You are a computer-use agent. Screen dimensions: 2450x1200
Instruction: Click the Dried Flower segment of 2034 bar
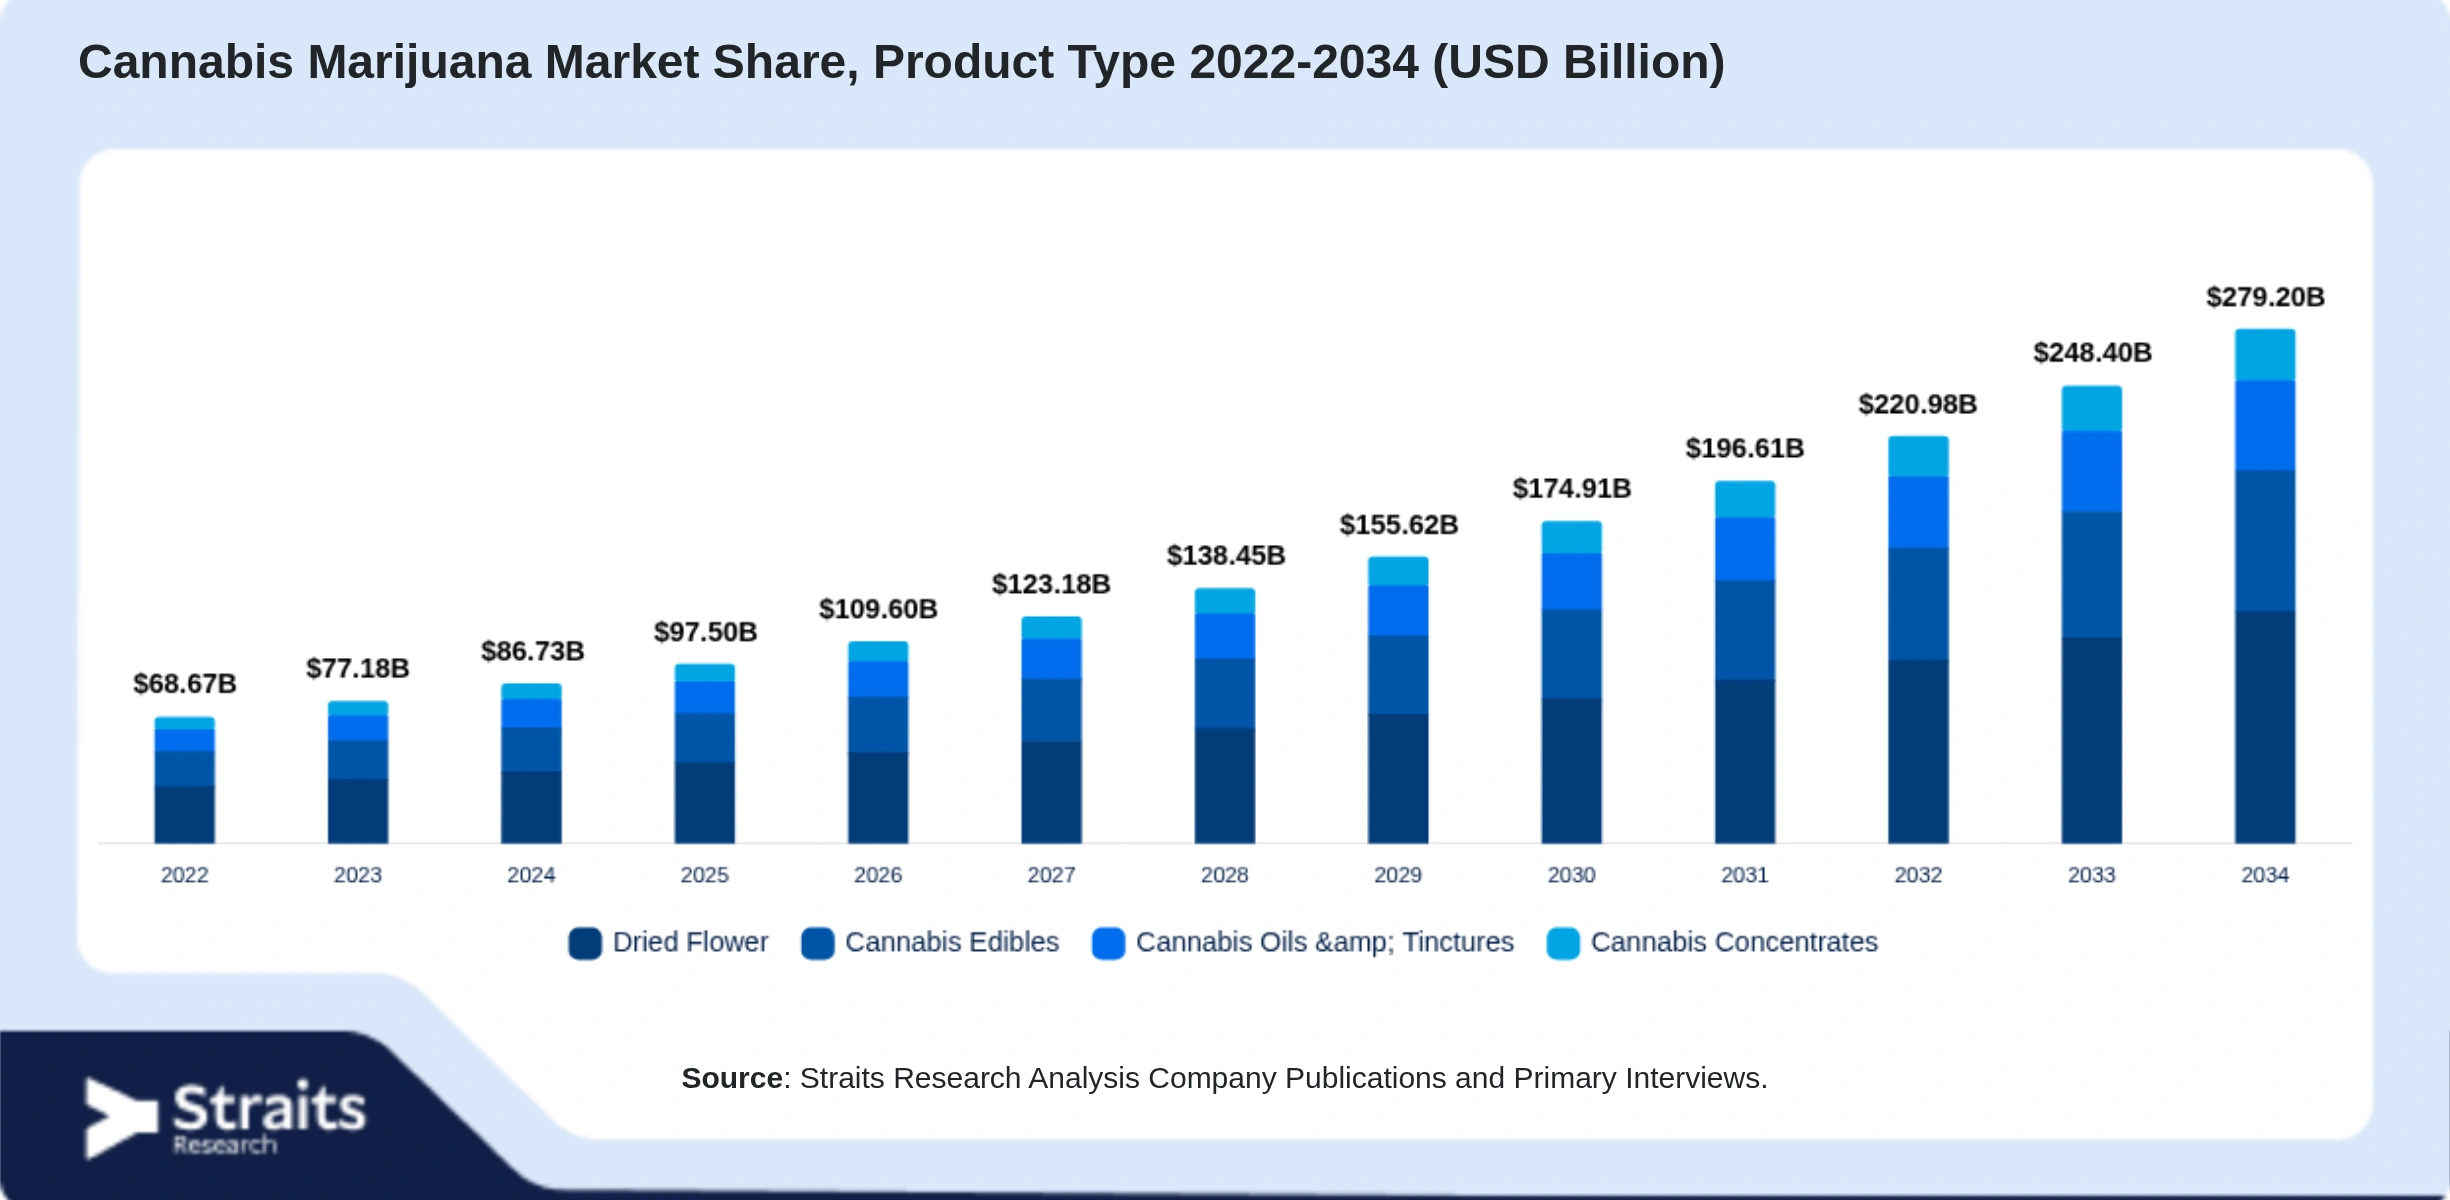(2265, 727)
